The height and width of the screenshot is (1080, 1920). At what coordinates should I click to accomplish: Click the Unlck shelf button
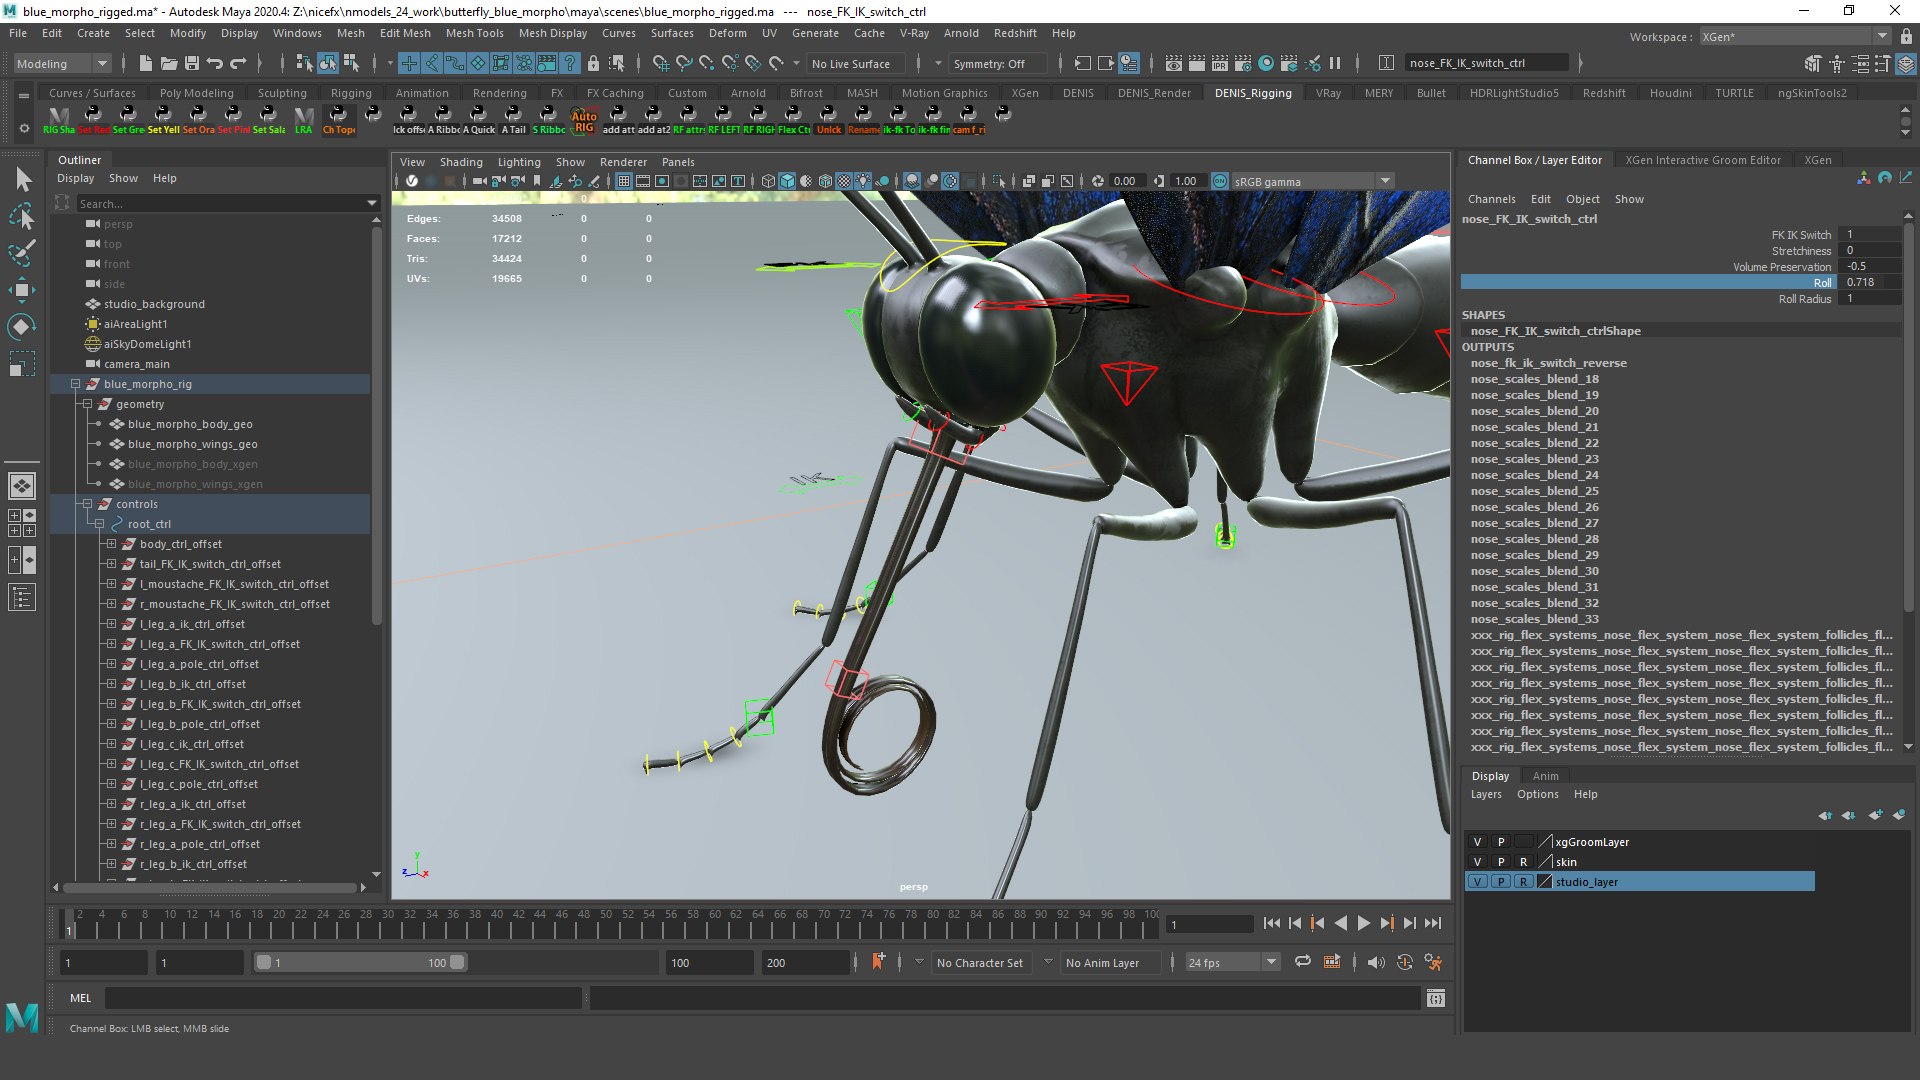[x=829, y=120]
